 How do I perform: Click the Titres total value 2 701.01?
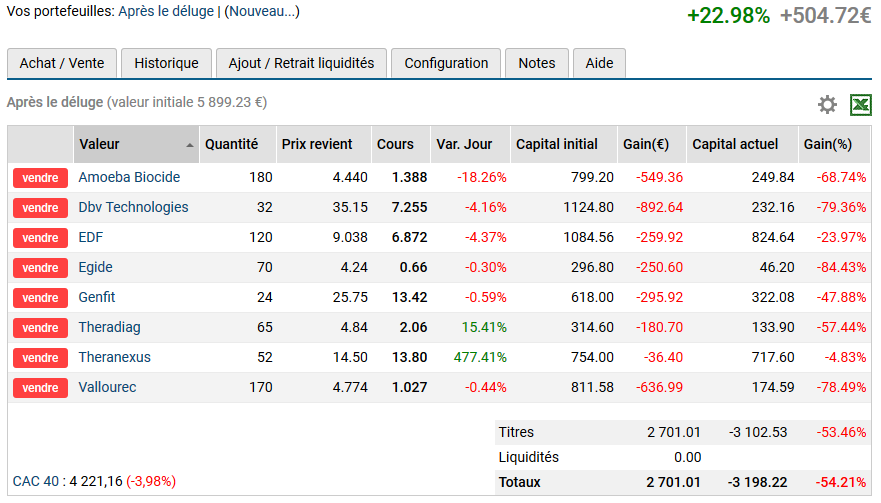674,432
